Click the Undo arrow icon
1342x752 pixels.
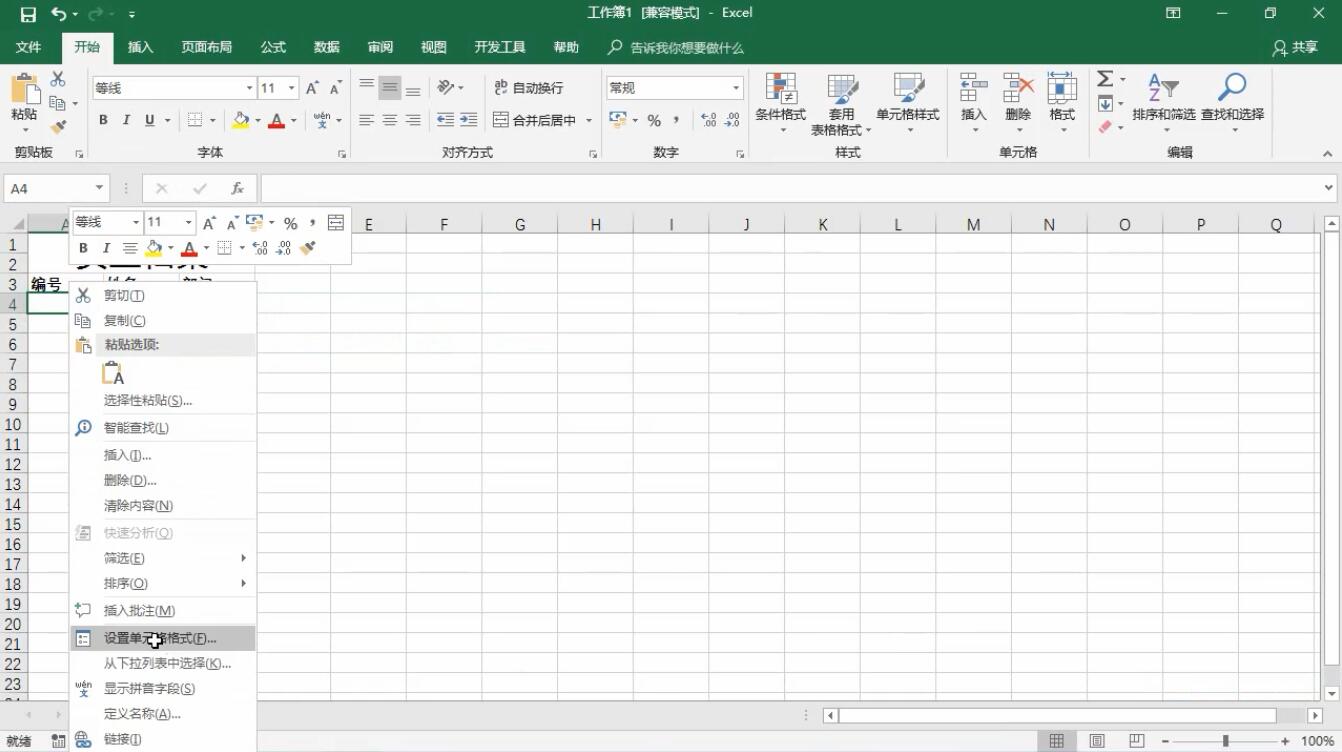tap(59, 14)
